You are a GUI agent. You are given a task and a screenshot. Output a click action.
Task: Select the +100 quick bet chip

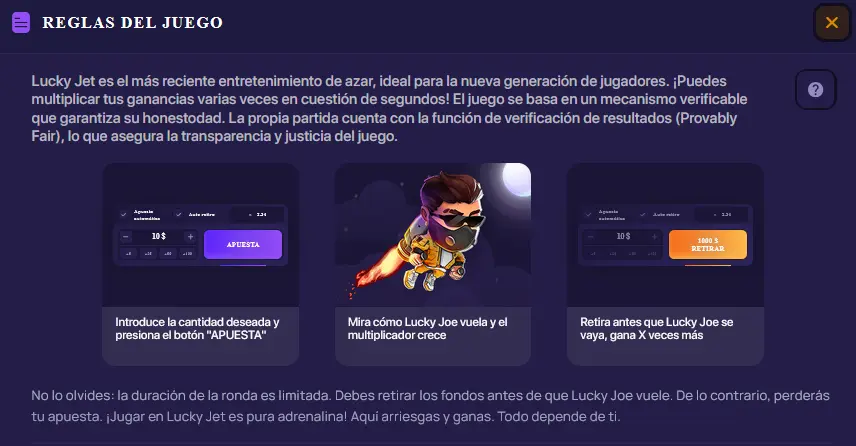pyautogui.click(x=187, y=254)
